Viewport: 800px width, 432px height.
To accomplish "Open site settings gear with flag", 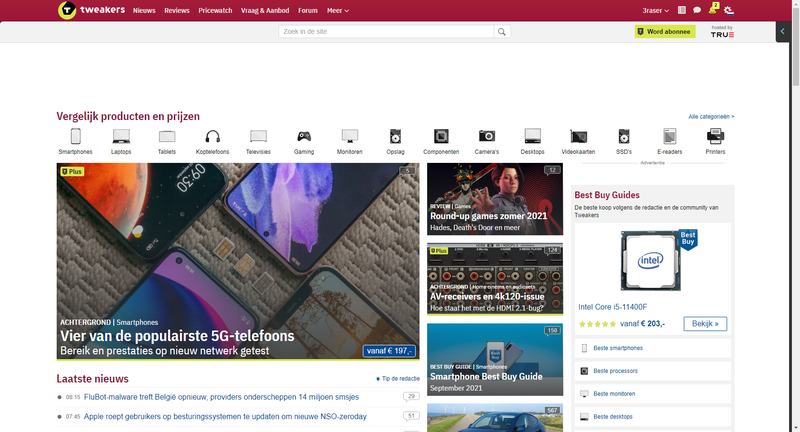I will [729, 10].
